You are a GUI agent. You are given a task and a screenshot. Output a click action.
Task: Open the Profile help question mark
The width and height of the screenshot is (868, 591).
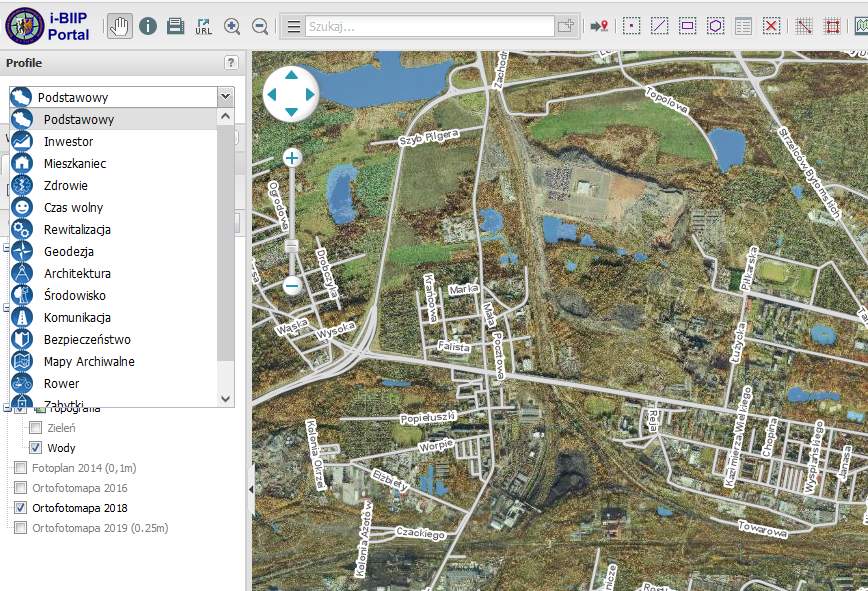click(x=232, y=63)
